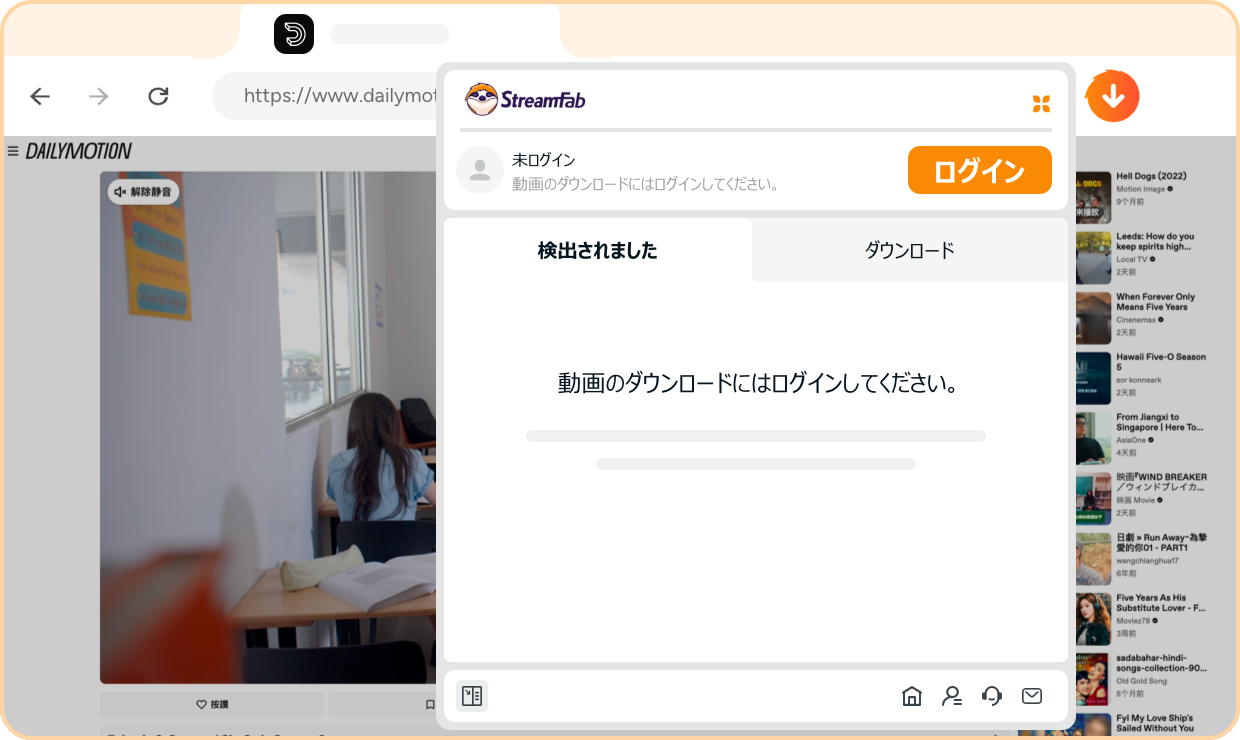Bookmark the video below the player

428,704
